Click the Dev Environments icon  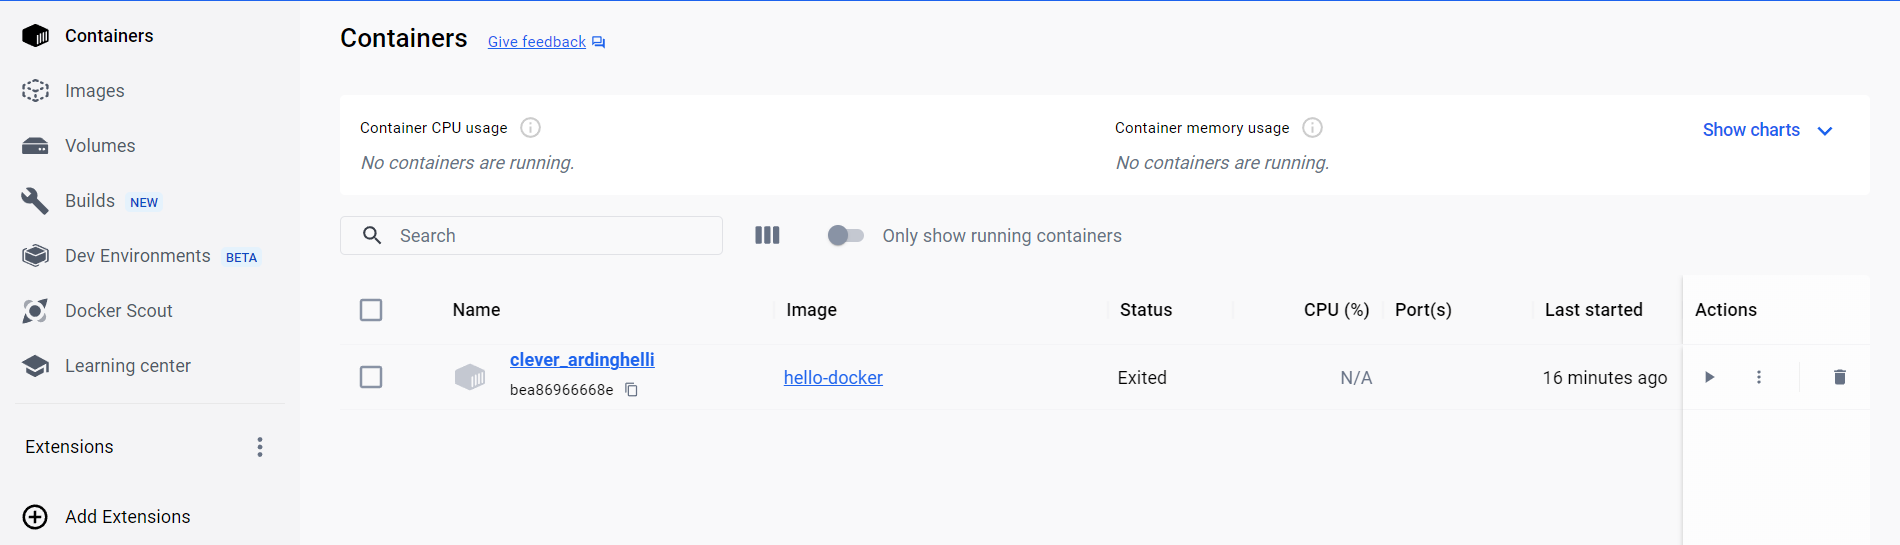(35, 256)
